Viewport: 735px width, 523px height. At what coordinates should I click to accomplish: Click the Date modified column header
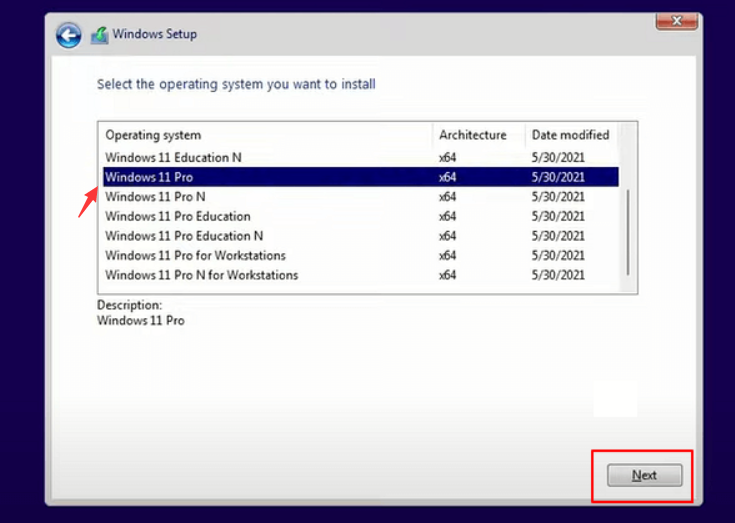tap(570, 135)
